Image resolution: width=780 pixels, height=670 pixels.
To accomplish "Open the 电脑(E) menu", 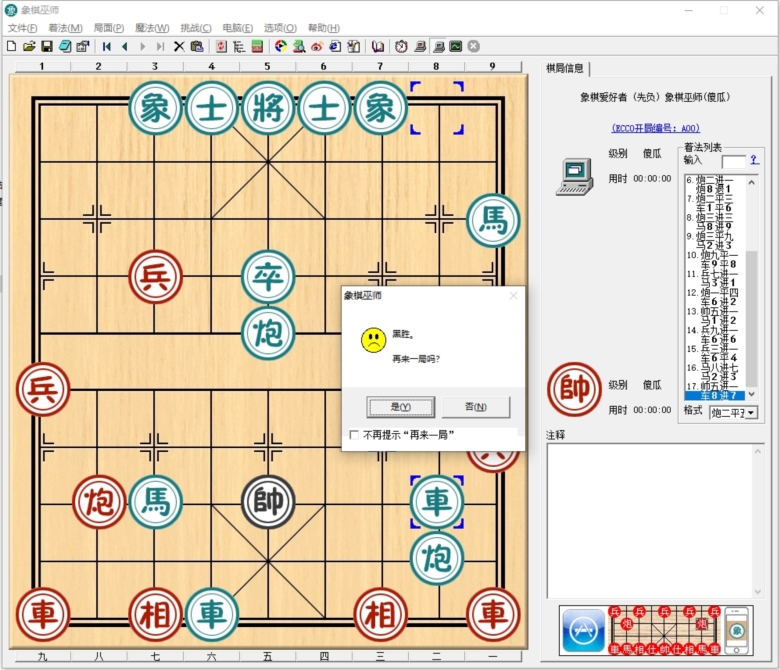I will (237, 28).
